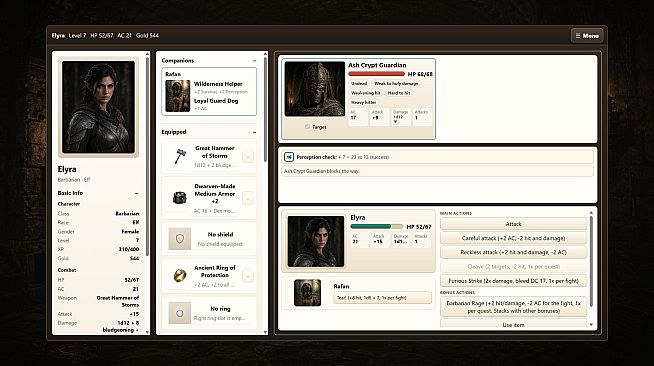Viewport: 654px width, 366px height.
Task: Activate Barbarian Rage bonus action
Action: point(513,307)
